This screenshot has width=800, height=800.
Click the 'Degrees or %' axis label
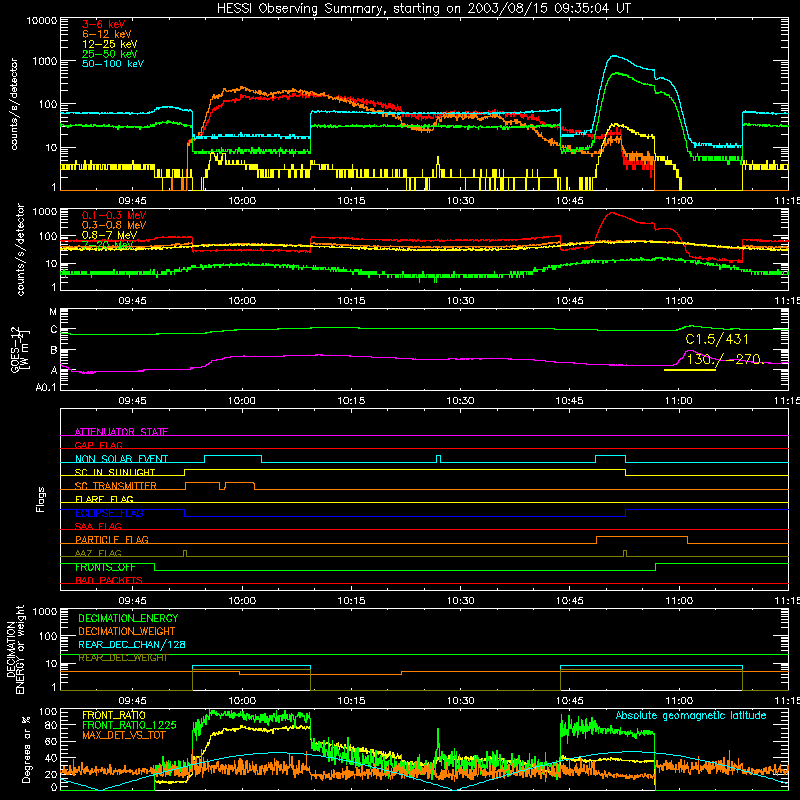pyautogui.click(x=26, y=750)
